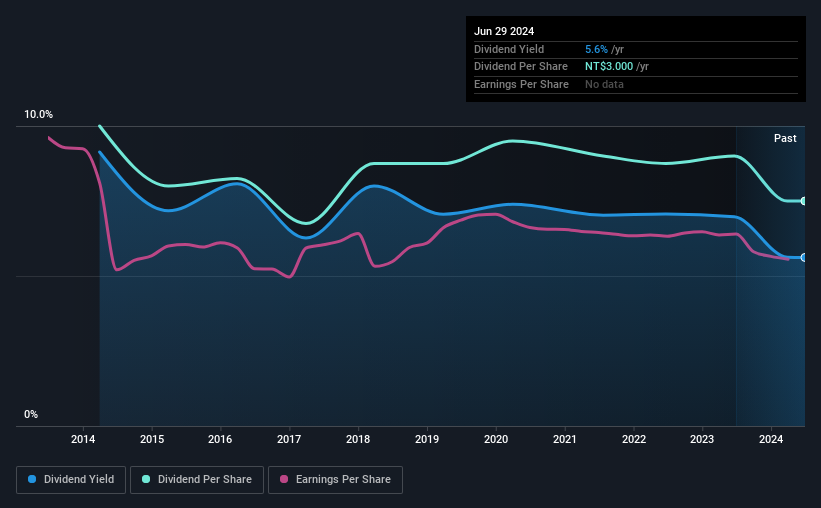
Task: Click the 10.0% y-axis label
Action: point(38,114)
